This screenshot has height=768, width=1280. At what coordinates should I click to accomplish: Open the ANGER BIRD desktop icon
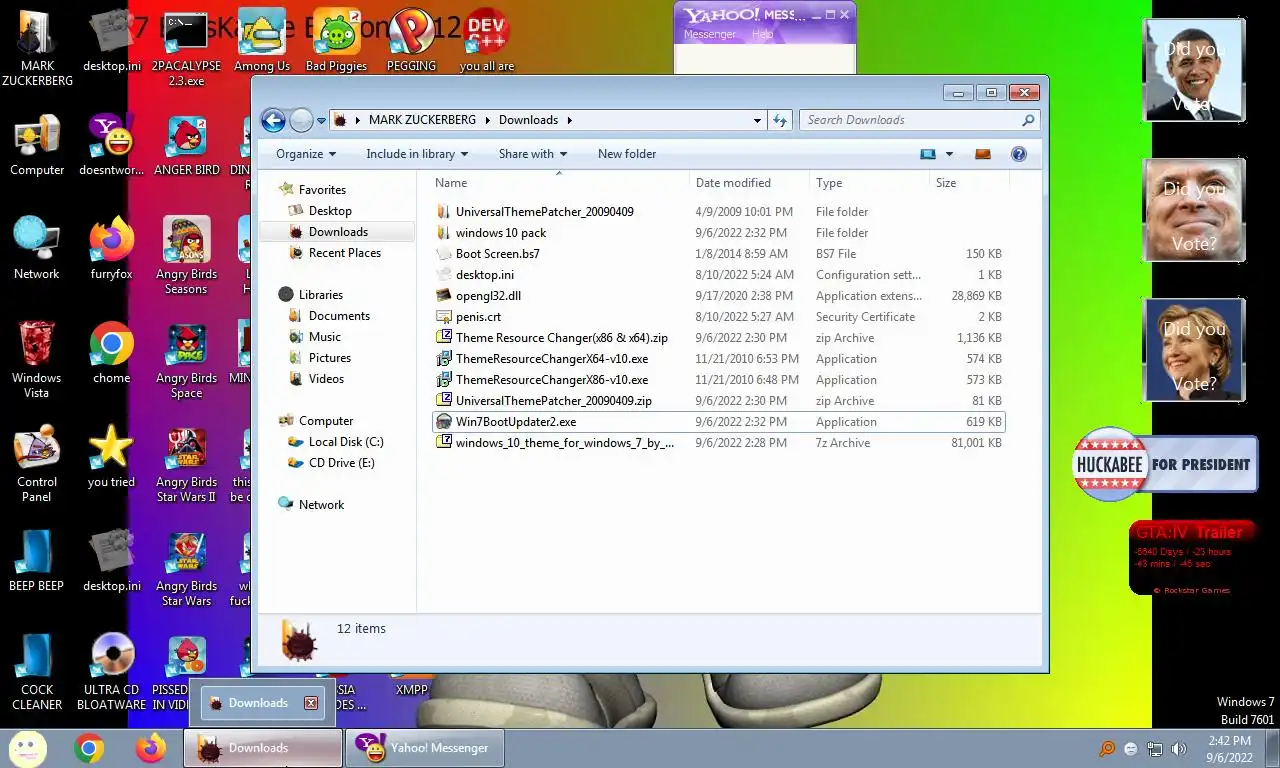pyautogui.click(x=186, y=147)
